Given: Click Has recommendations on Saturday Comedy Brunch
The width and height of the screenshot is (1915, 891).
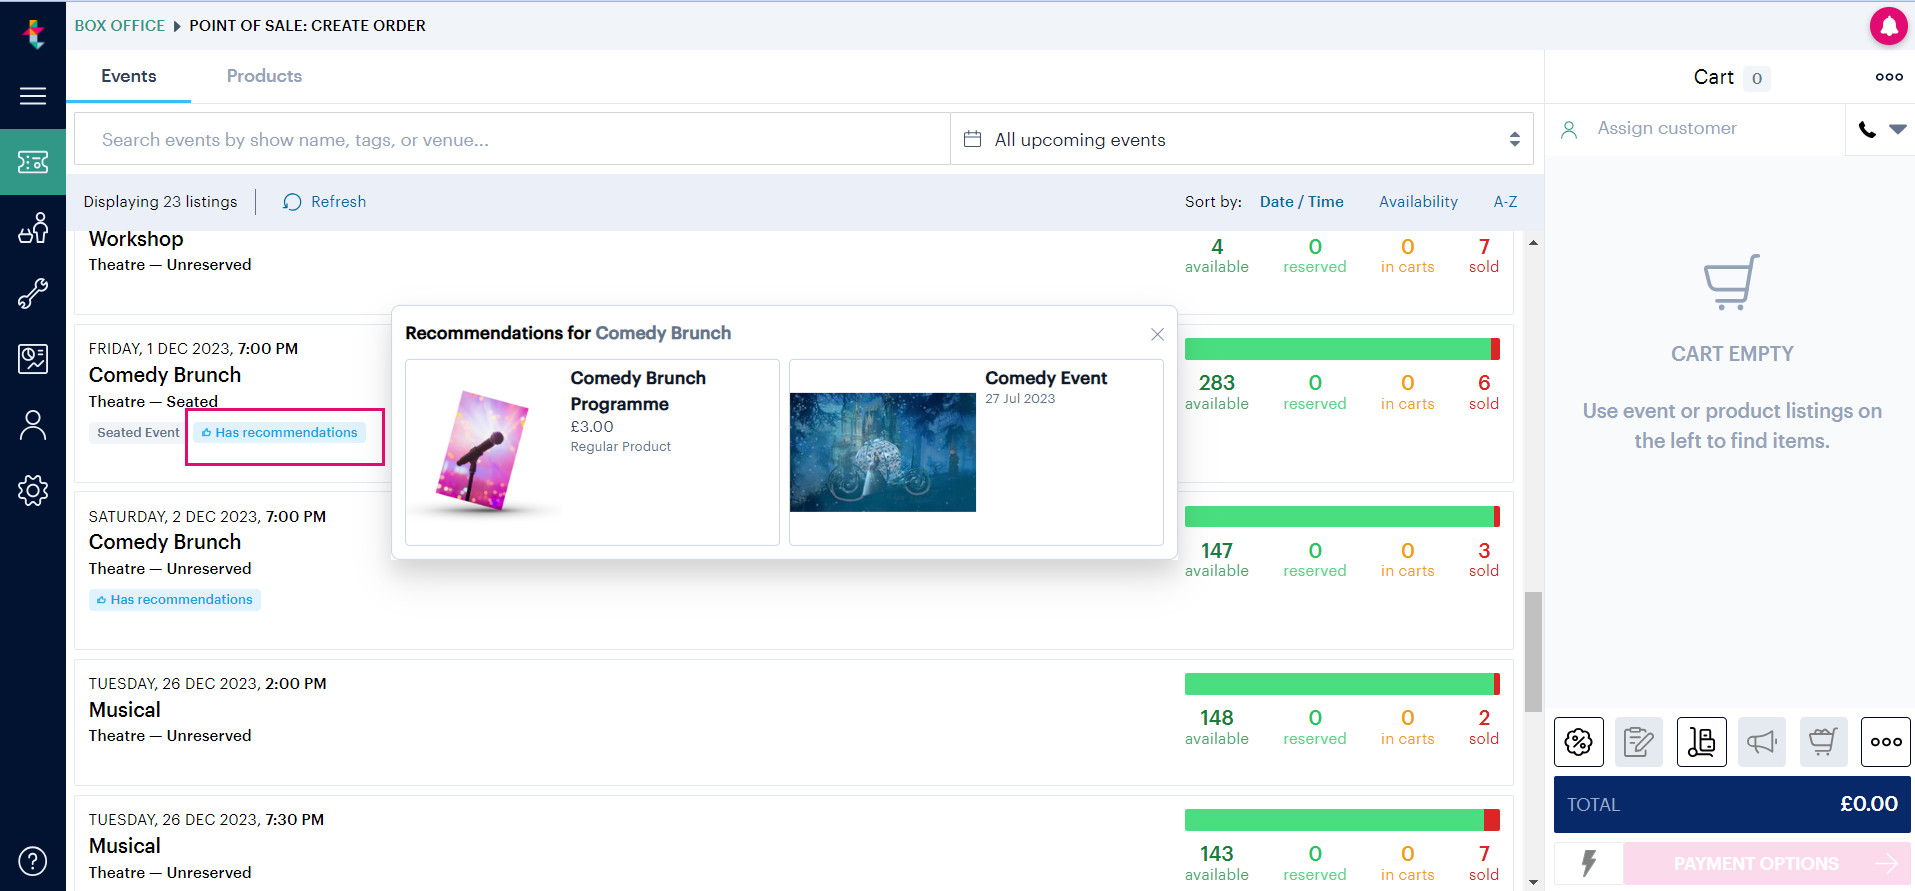Looking at the screenshot, I should click(x=175, y=600).
